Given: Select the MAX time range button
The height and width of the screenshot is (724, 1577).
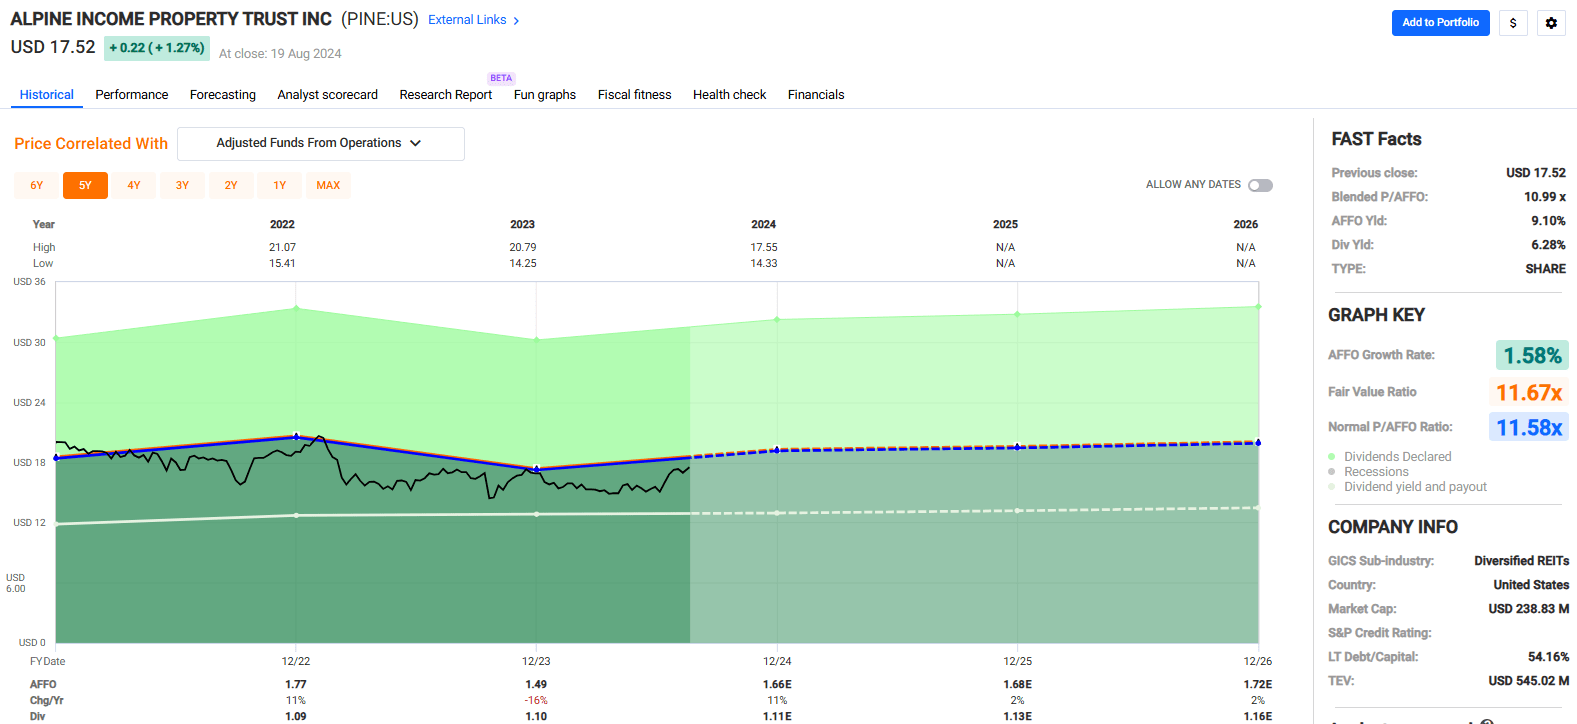Looking at the screenshot, I should [328, 186].
